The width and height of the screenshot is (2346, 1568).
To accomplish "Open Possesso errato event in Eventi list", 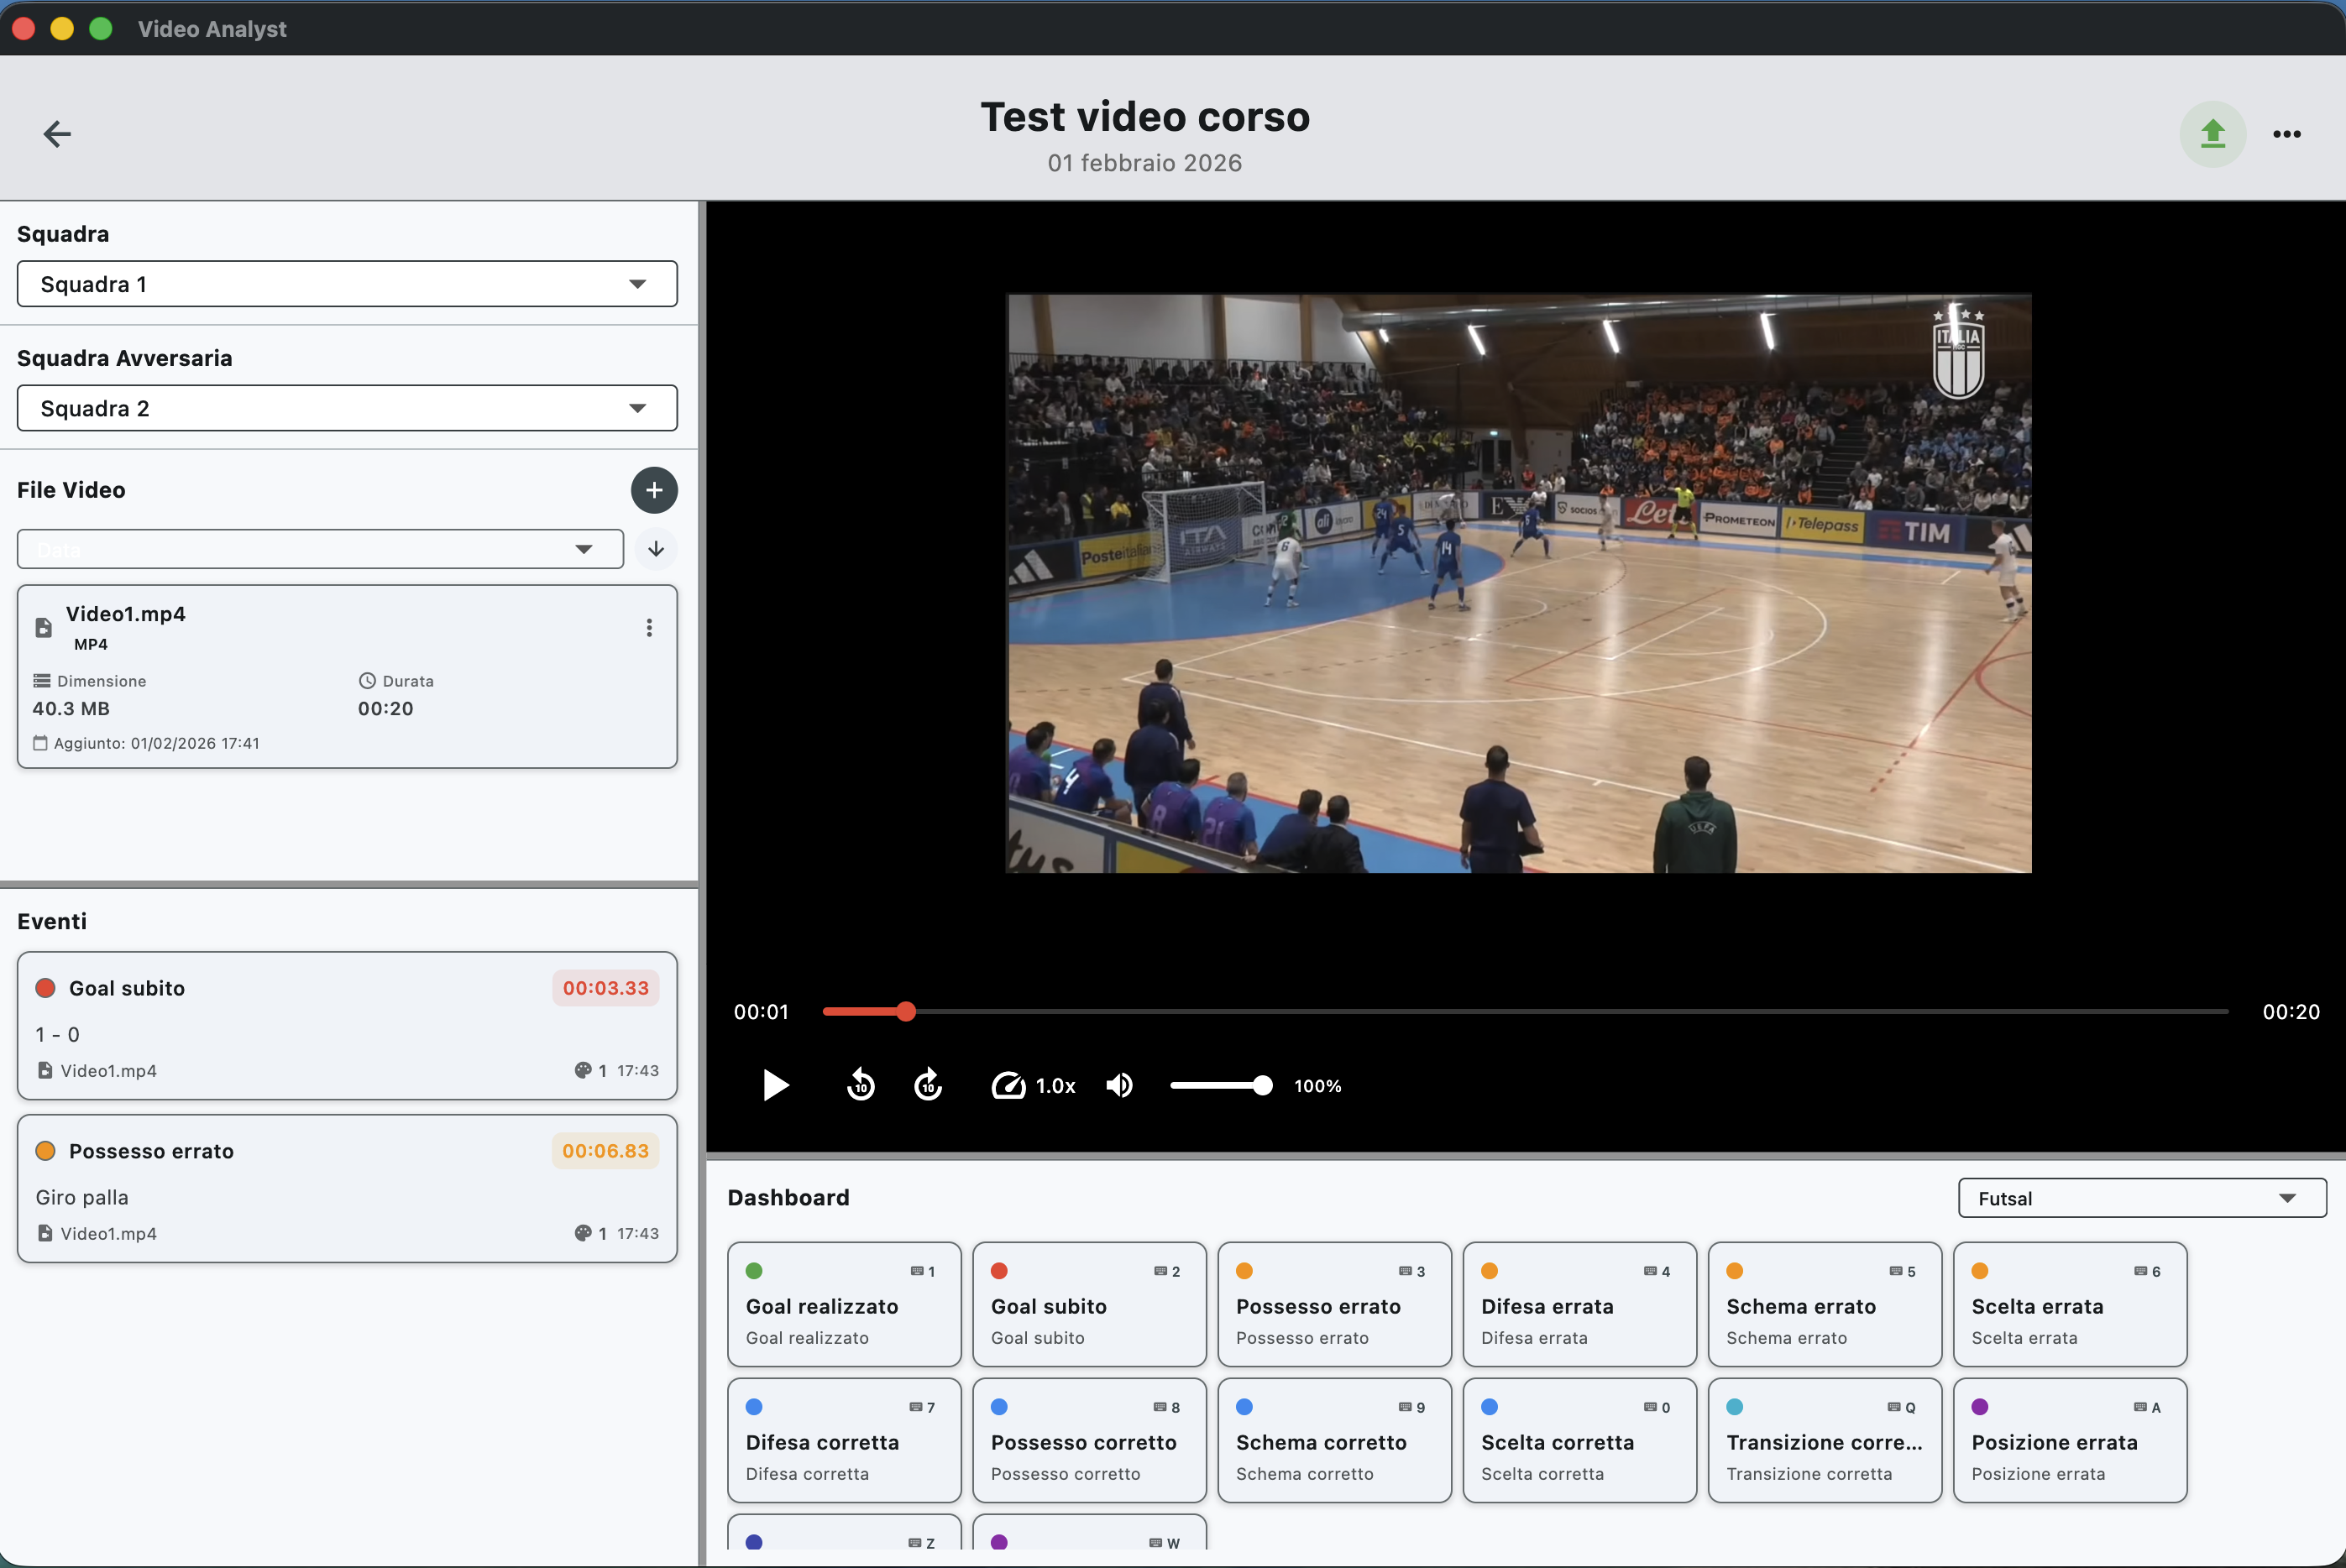I will coord(347,1189).
